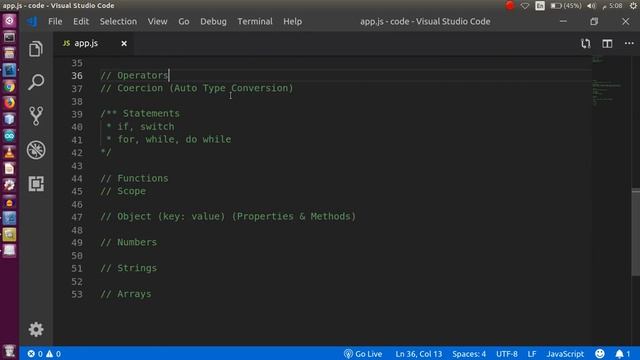
Task: Start the Go Live server from the status bar
Action: [x=363, y=354]
